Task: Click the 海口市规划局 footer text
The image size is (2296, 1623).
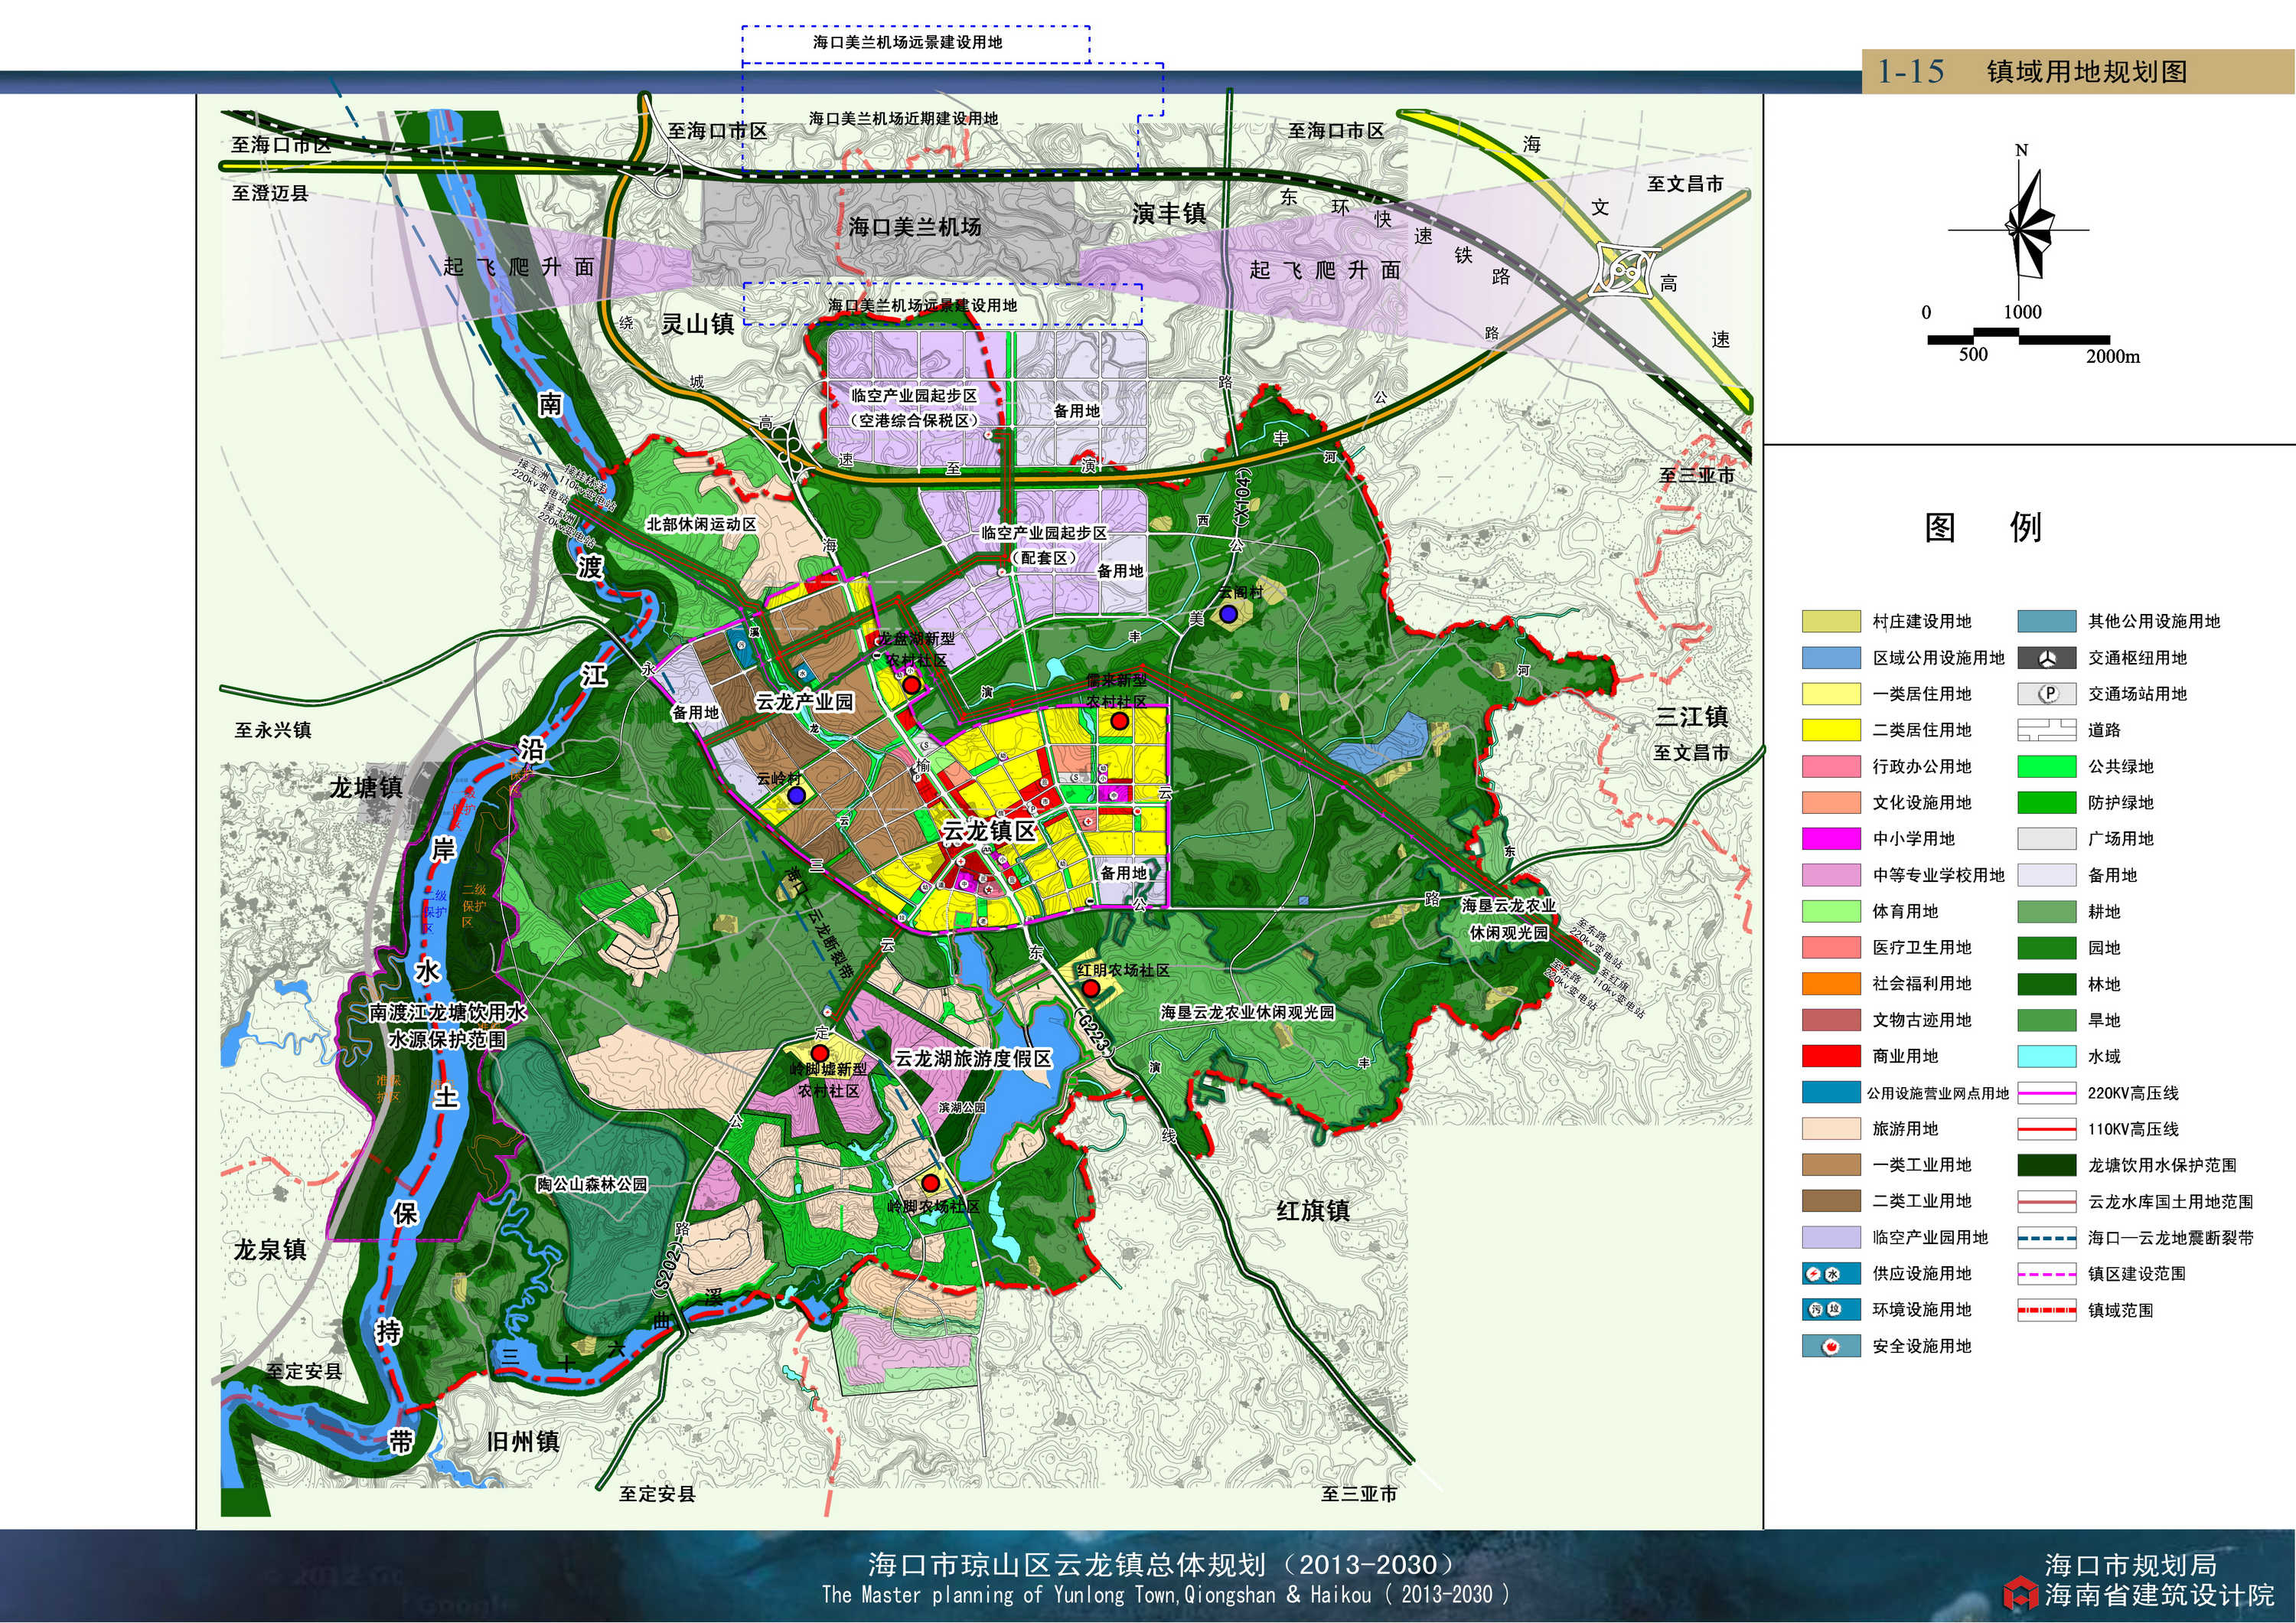Action: [x=2131, y=1564]
